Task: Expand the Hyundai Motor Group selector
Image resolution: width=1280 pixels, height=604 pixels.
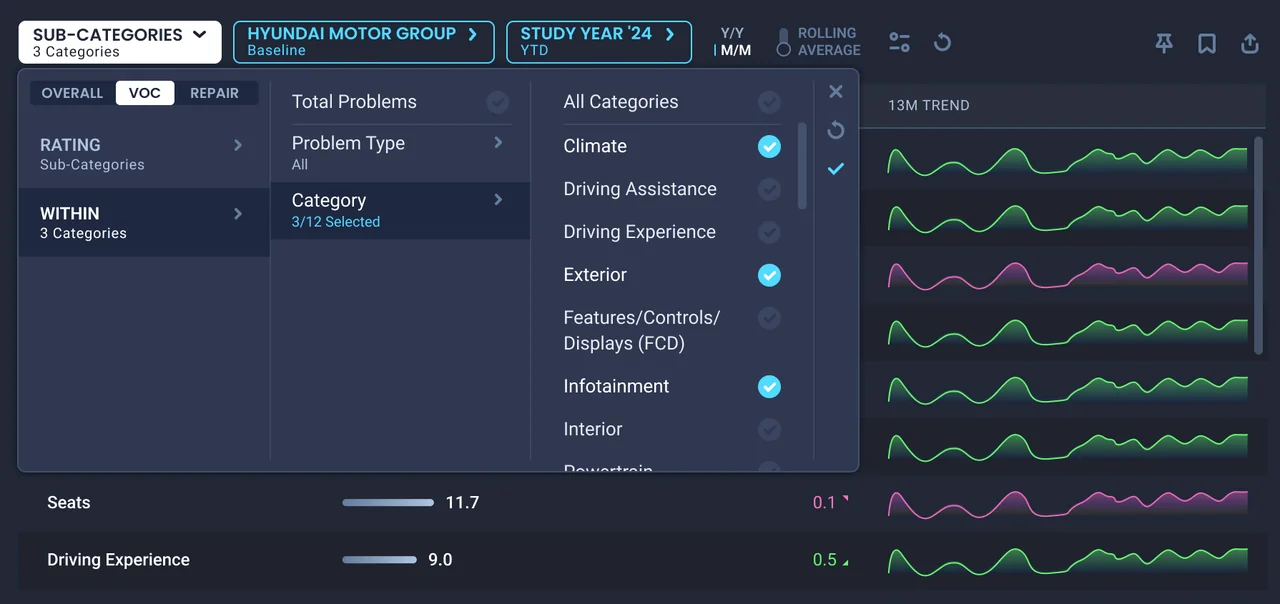Action: 364,42
